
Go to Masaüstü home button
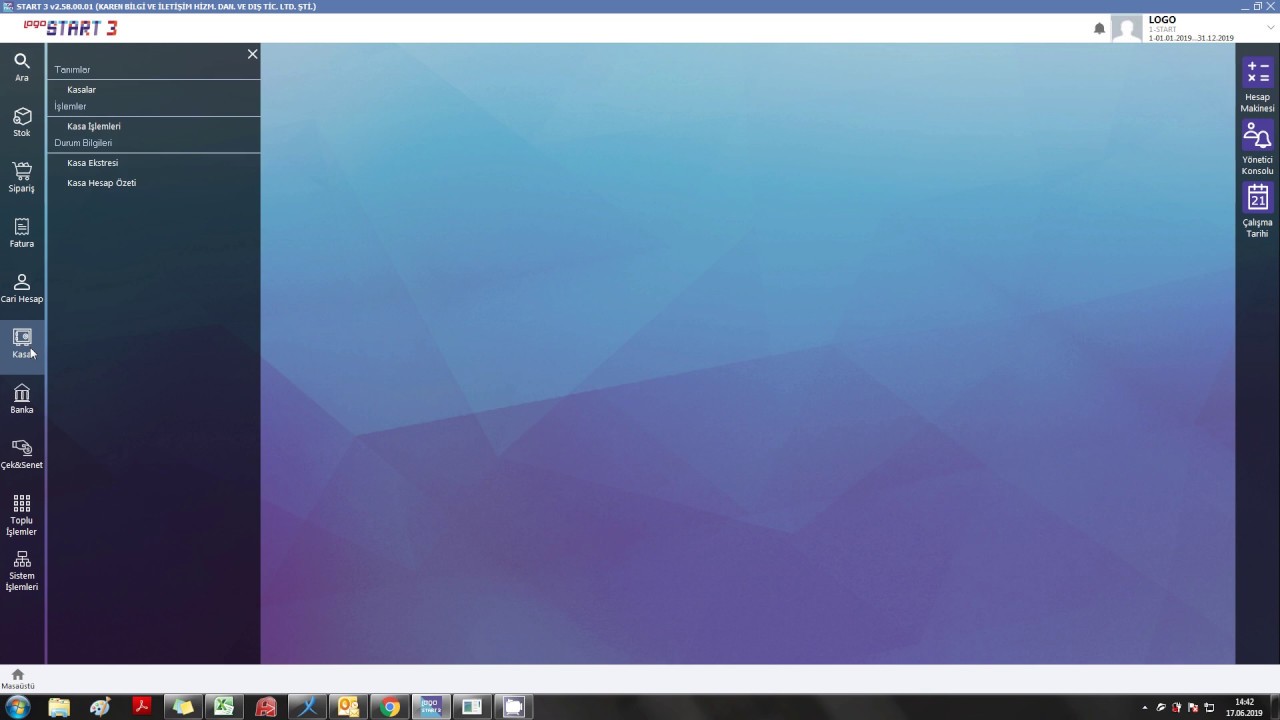pyautogui.click(x=17, y=679)
